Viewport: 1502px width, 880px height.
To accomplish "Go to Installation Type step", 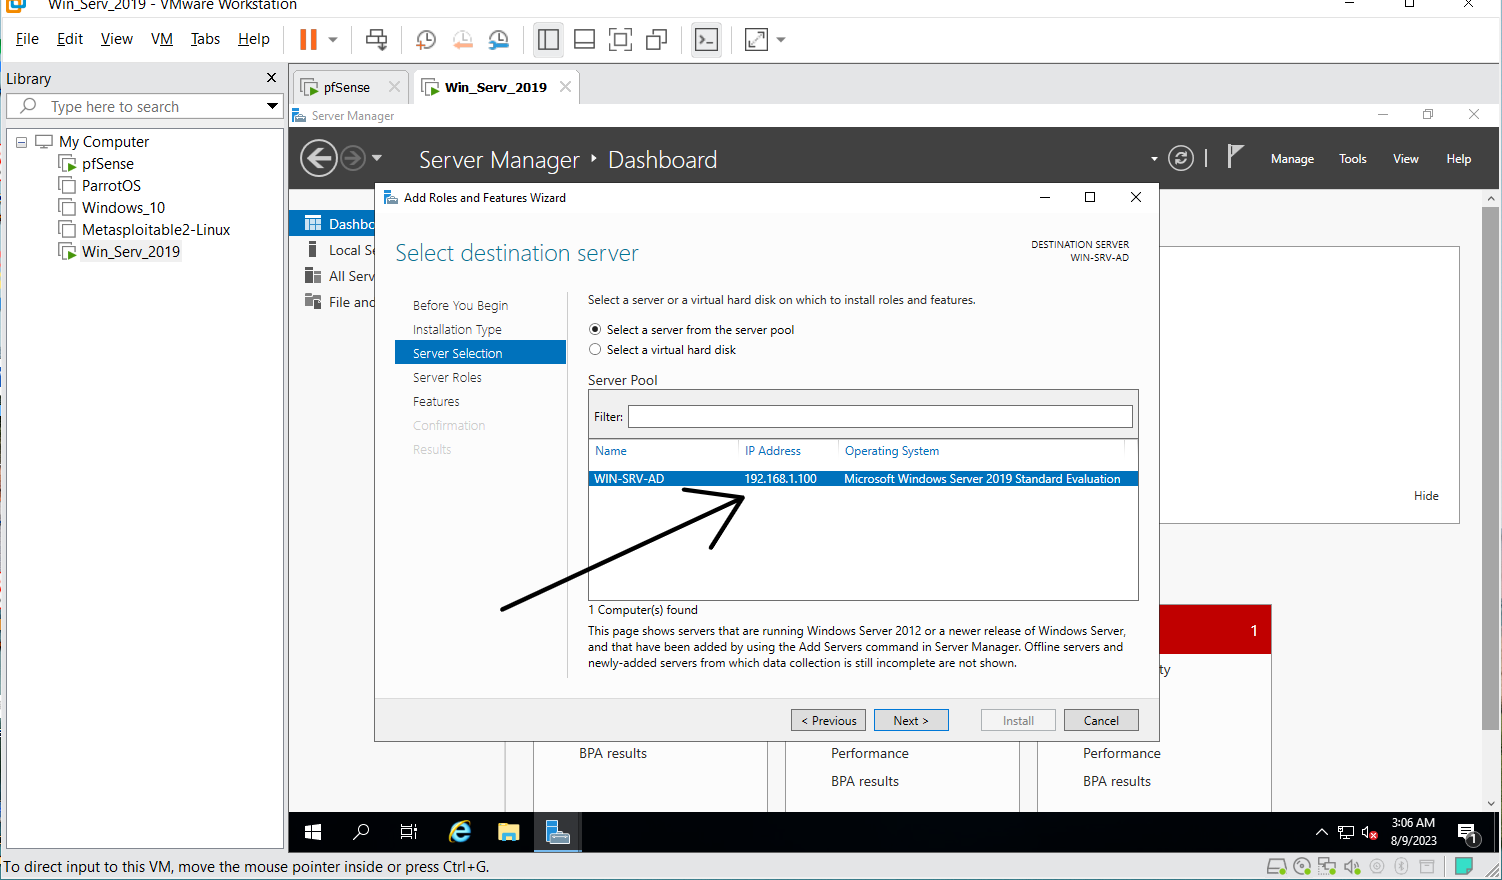I will tap(457, 329).
